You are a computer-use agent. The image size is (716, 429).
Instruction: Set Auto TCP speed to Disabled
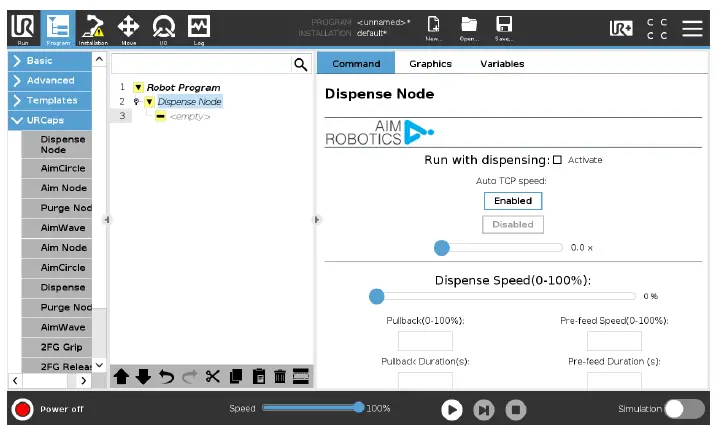pyautogui.click(x=513, y=225)
